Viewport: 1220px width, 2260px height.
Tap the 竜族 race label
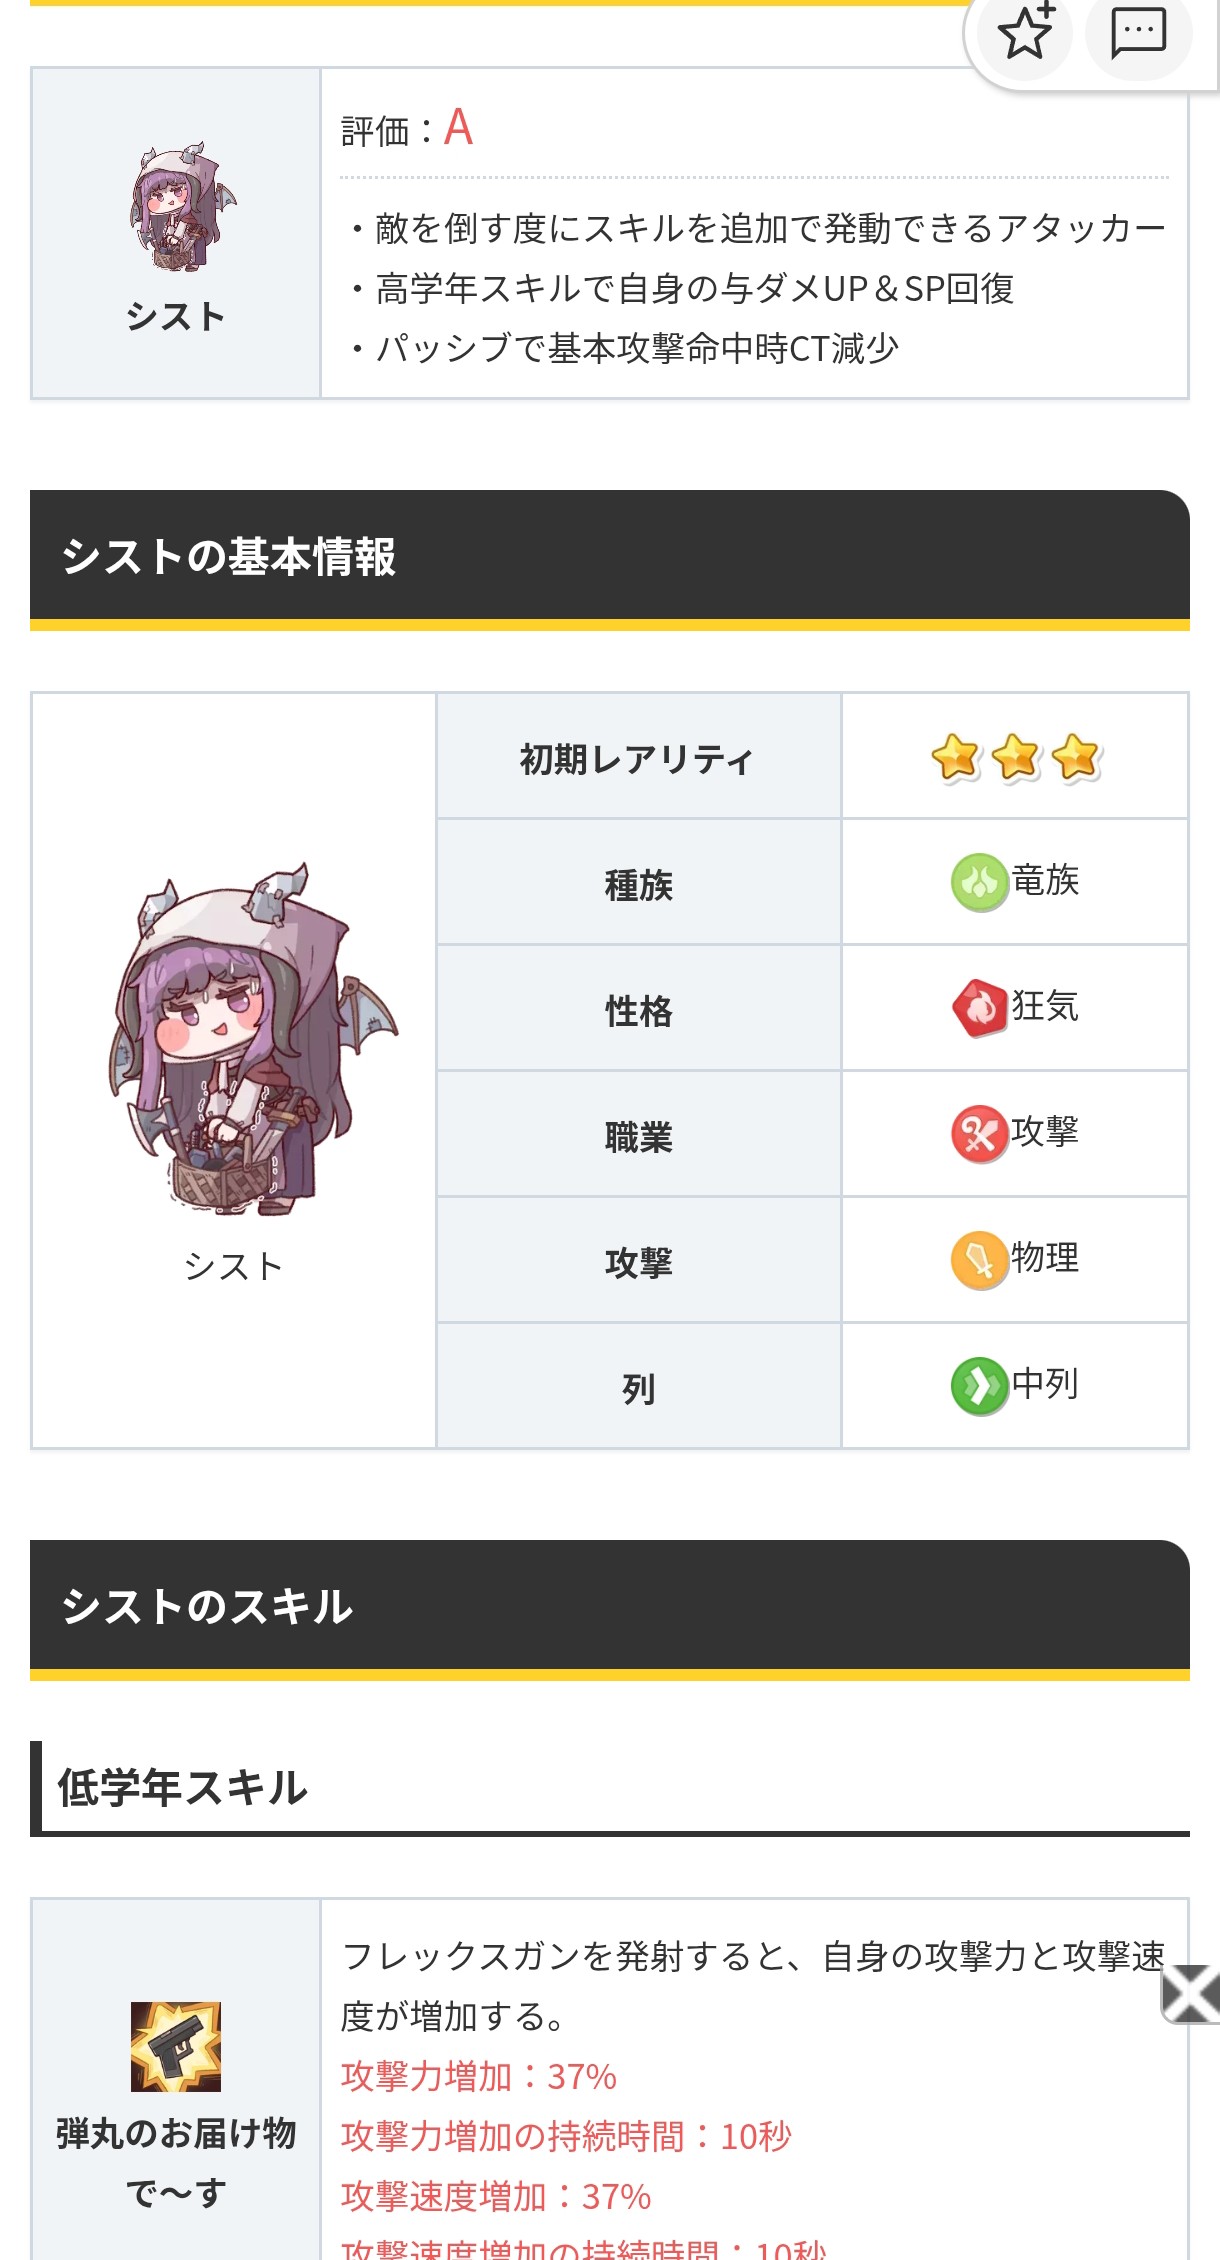1046,881
